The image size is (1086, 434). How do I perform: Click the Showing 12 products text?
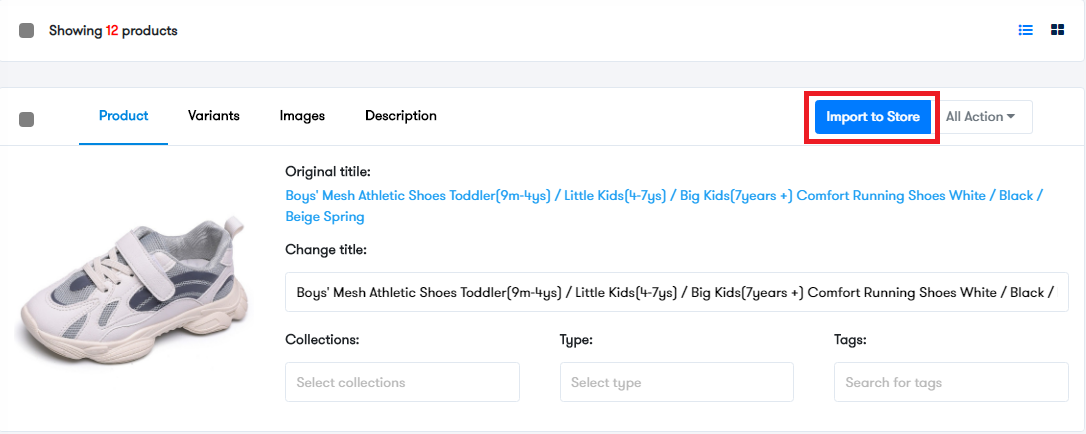point(113,30)
